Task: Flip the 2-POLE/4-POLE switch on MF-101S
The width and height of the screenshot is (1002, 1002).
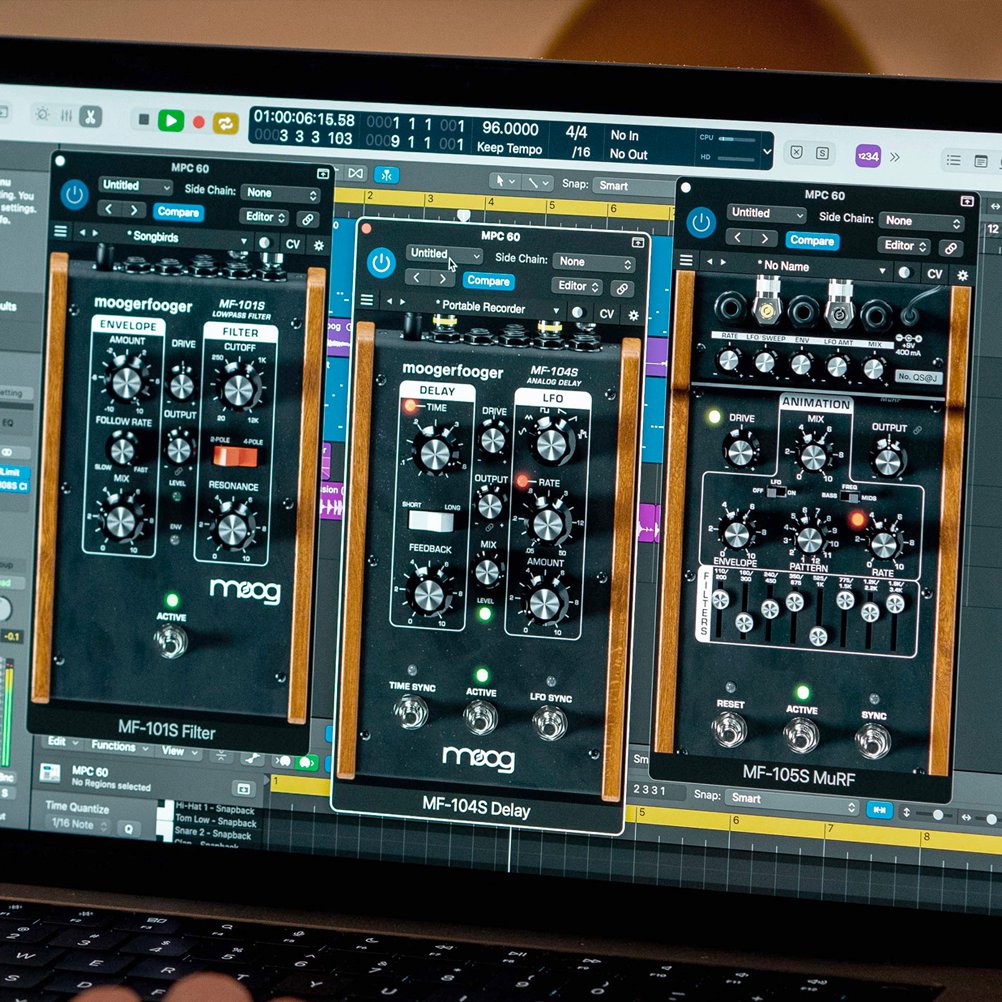Action: pyautogui.click(x=237, y=455)
